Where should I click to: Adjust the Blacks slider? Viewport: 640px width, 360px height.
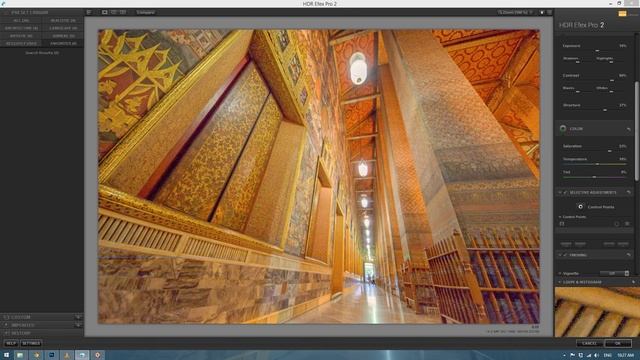(577, 91)
